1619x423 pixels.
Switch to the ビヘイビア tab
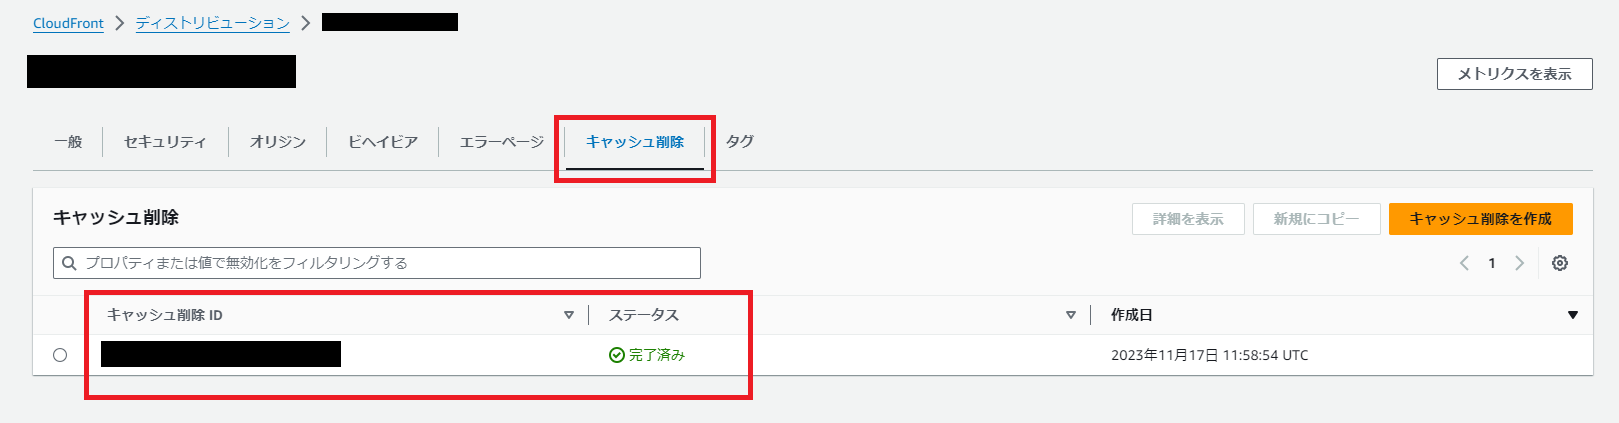[383, 142]
